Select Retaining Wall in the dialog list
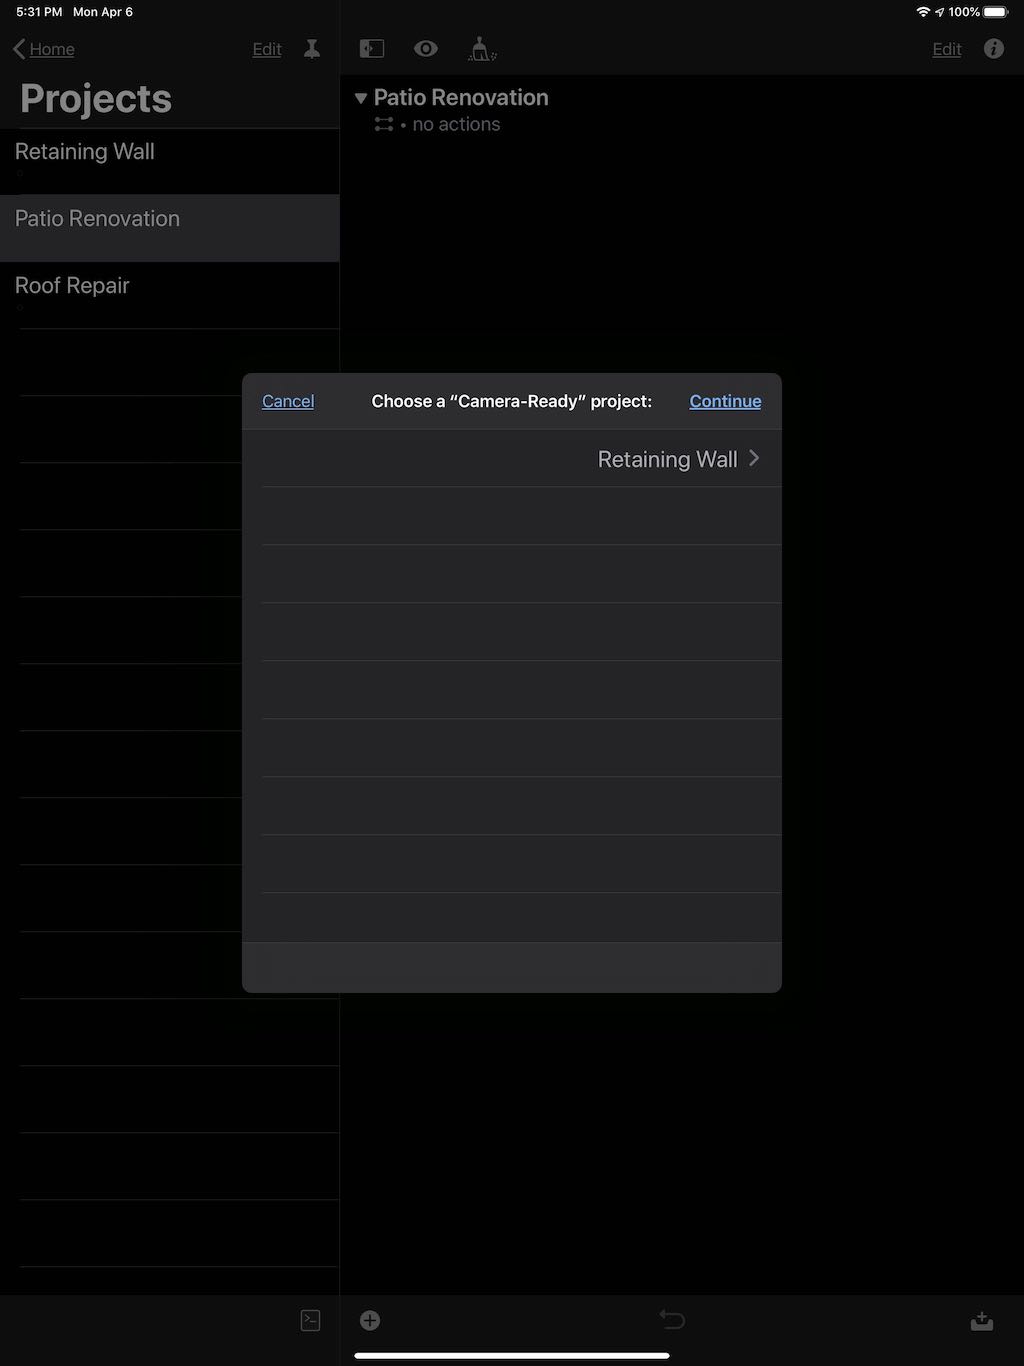1024x1366 pixels. tap(512, 459)
